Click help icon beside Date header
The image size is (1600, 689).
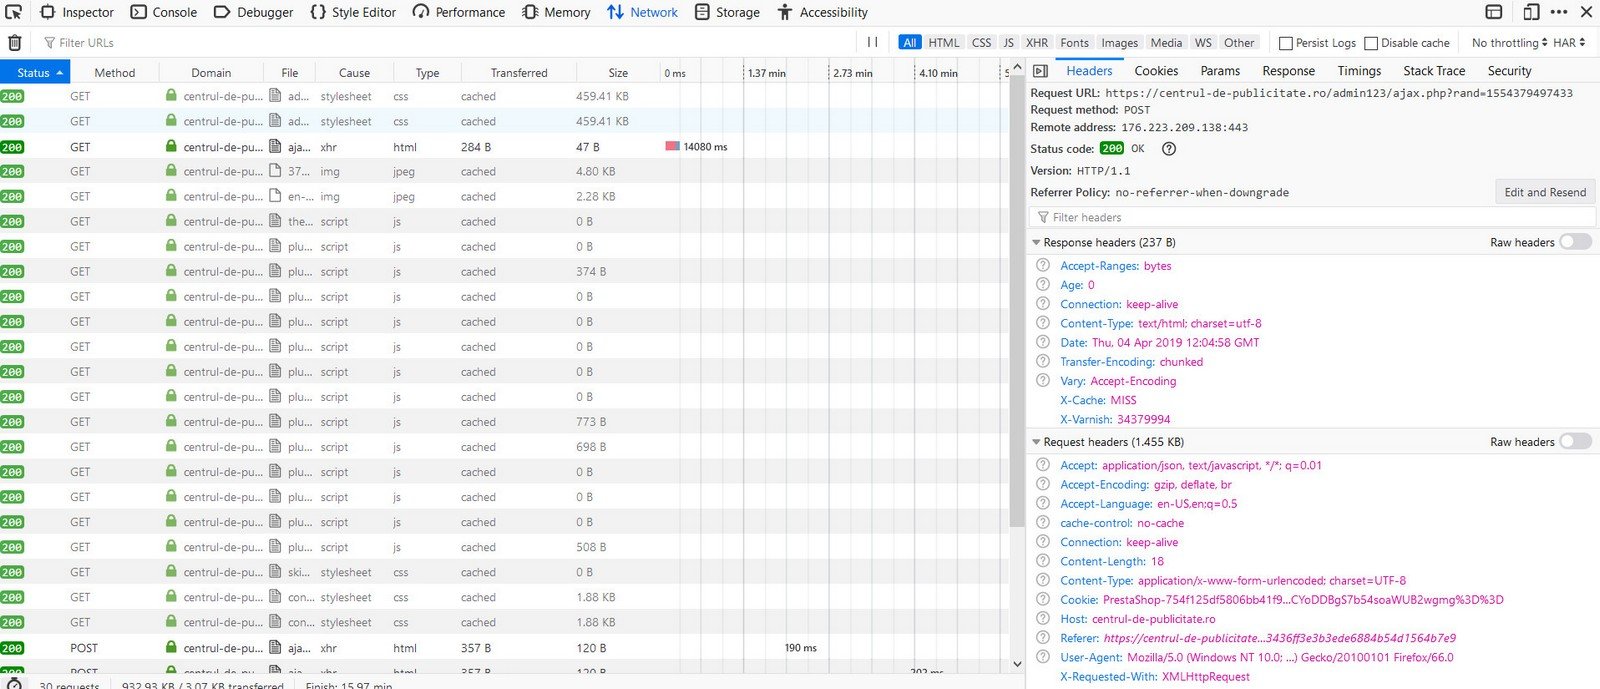point(1043,342)
